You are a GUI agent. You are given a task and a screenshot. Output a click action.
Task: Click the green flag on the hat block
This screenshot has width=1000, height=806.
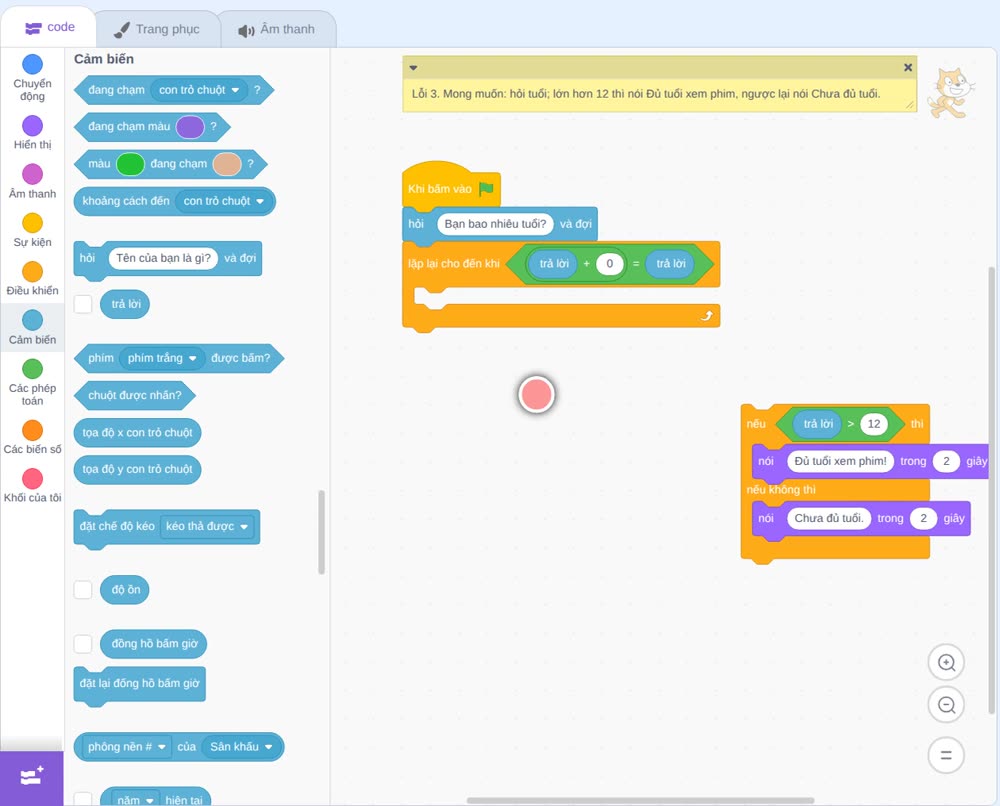point(487,189)
